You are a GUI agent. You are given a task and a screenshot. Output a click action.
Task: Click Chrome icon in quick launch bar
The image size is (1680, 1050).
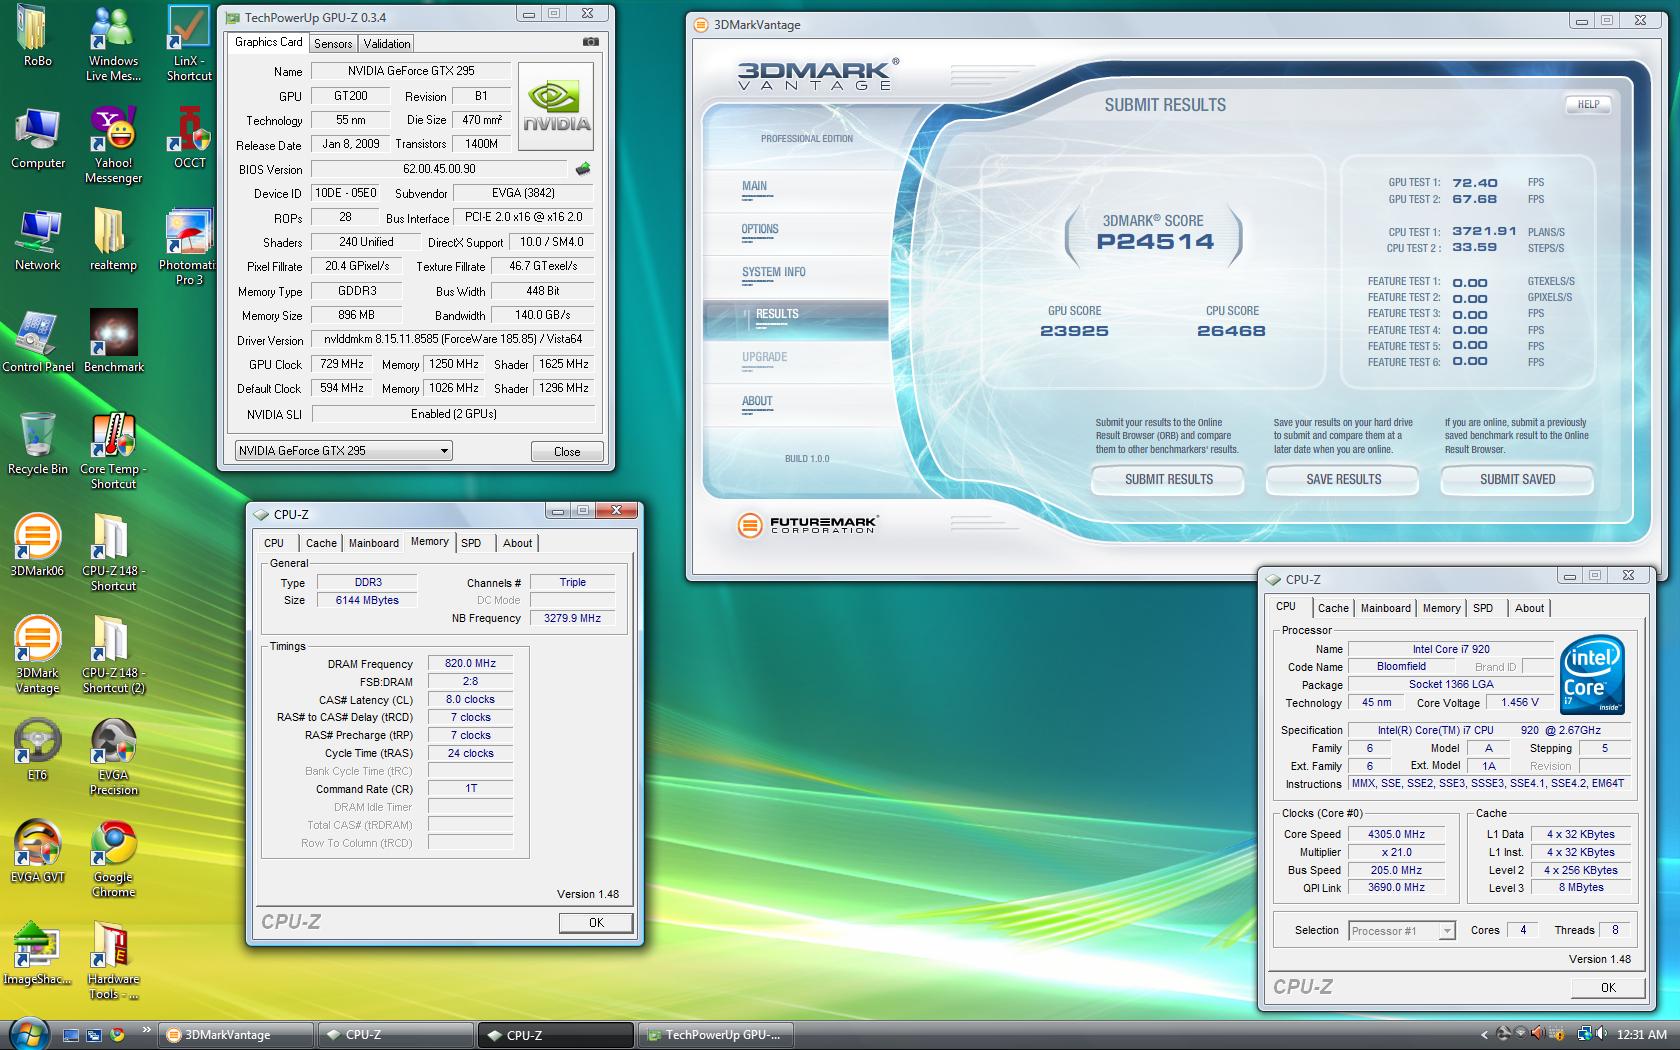[117, 1035]
